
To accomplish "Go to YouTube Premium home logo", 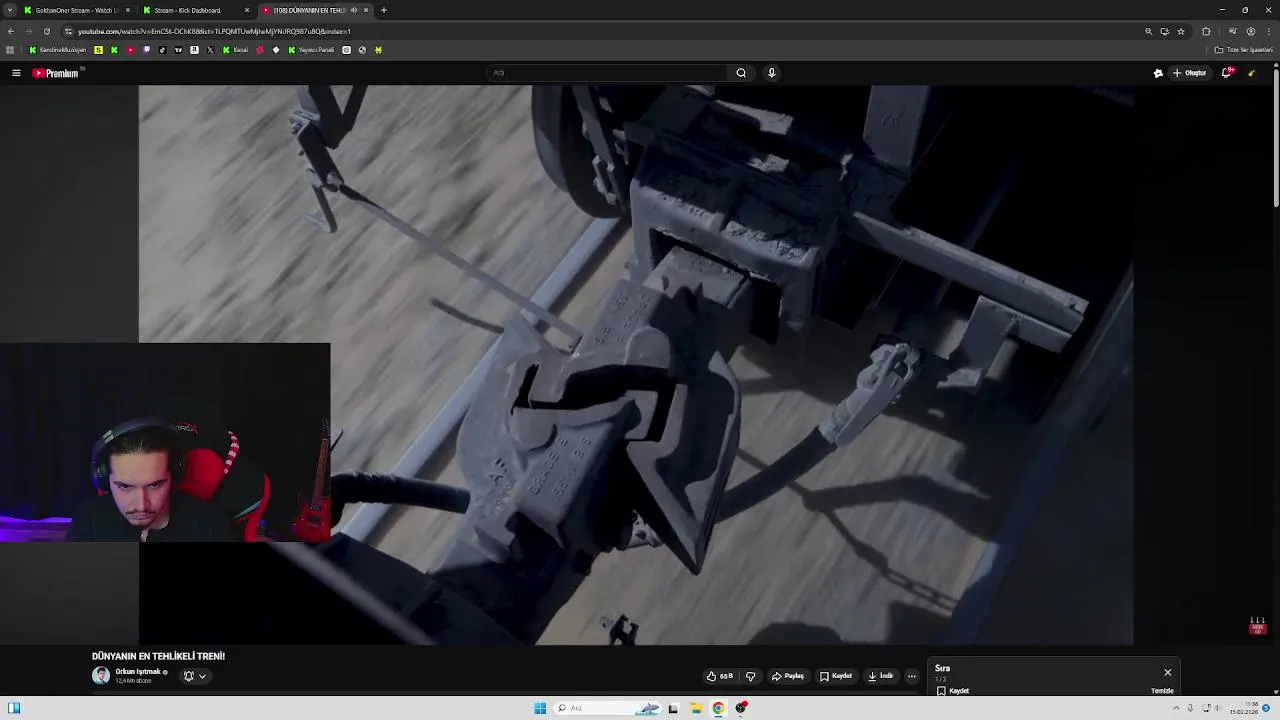I will 56,73.
